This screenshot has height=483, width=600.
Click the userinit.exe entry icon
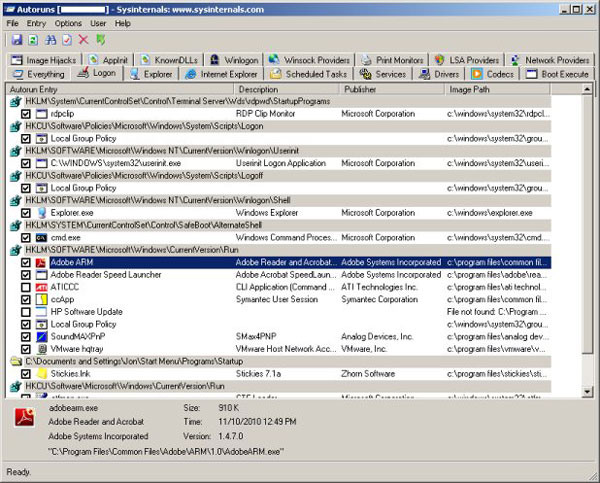pos(41,163)
